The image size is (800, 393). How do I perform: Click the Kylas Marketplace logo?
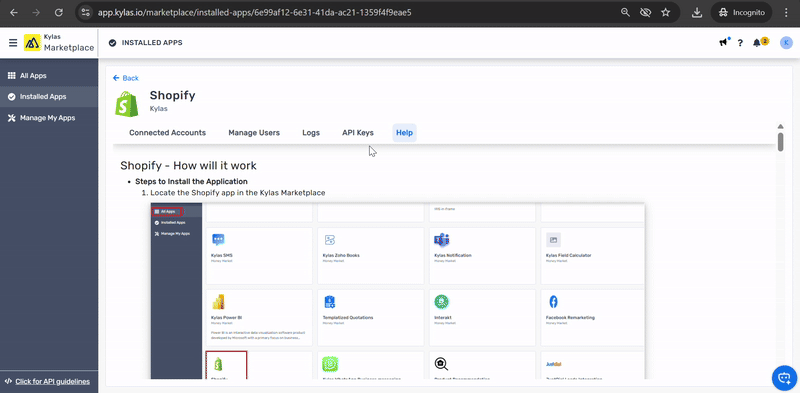tap(59, 43)
